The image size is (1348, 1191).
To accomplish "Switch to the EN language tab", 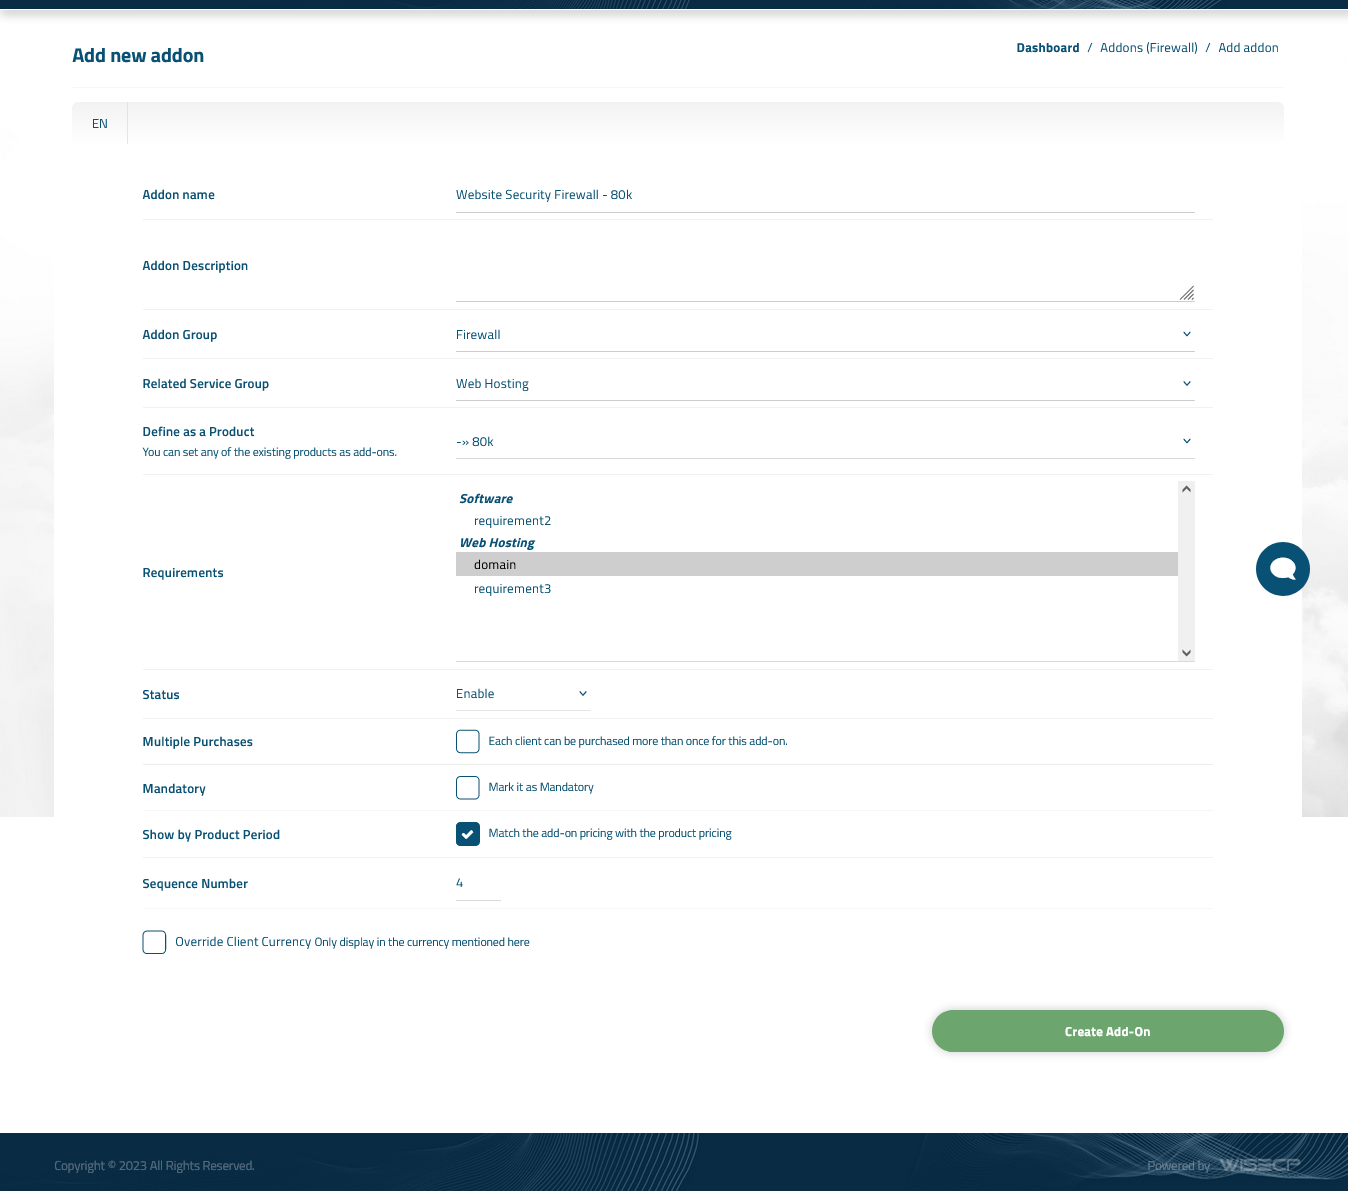I will click(x=100, y=124).
